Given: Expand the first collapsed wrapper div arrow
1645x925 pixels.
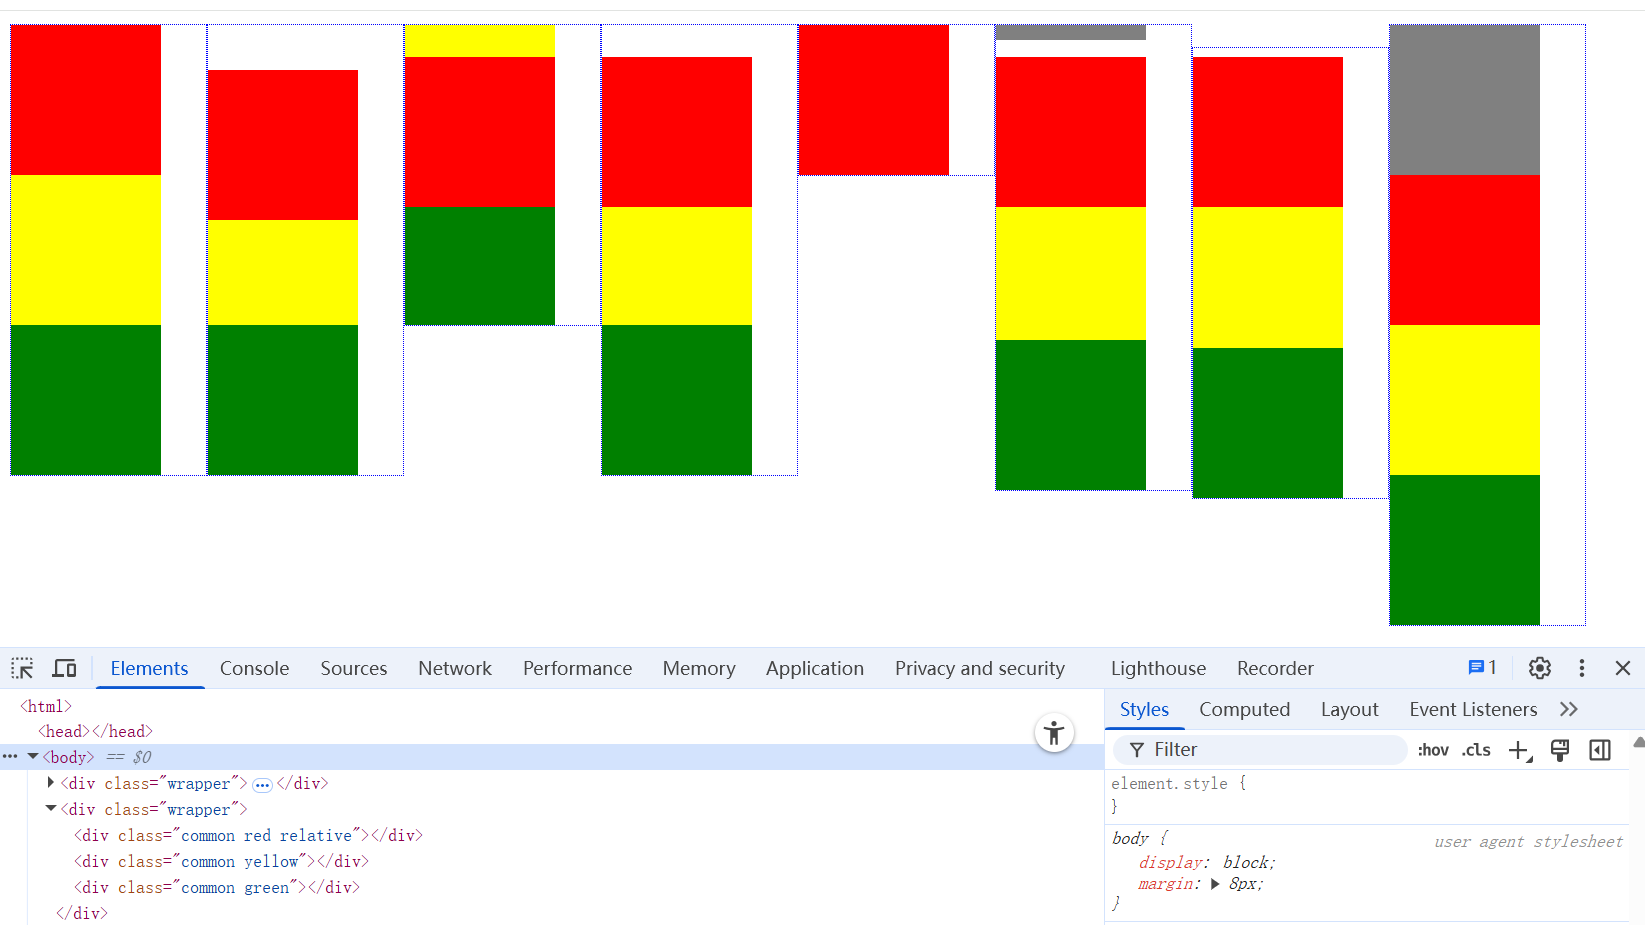Looking at the screenshot, I should (51, 783).
